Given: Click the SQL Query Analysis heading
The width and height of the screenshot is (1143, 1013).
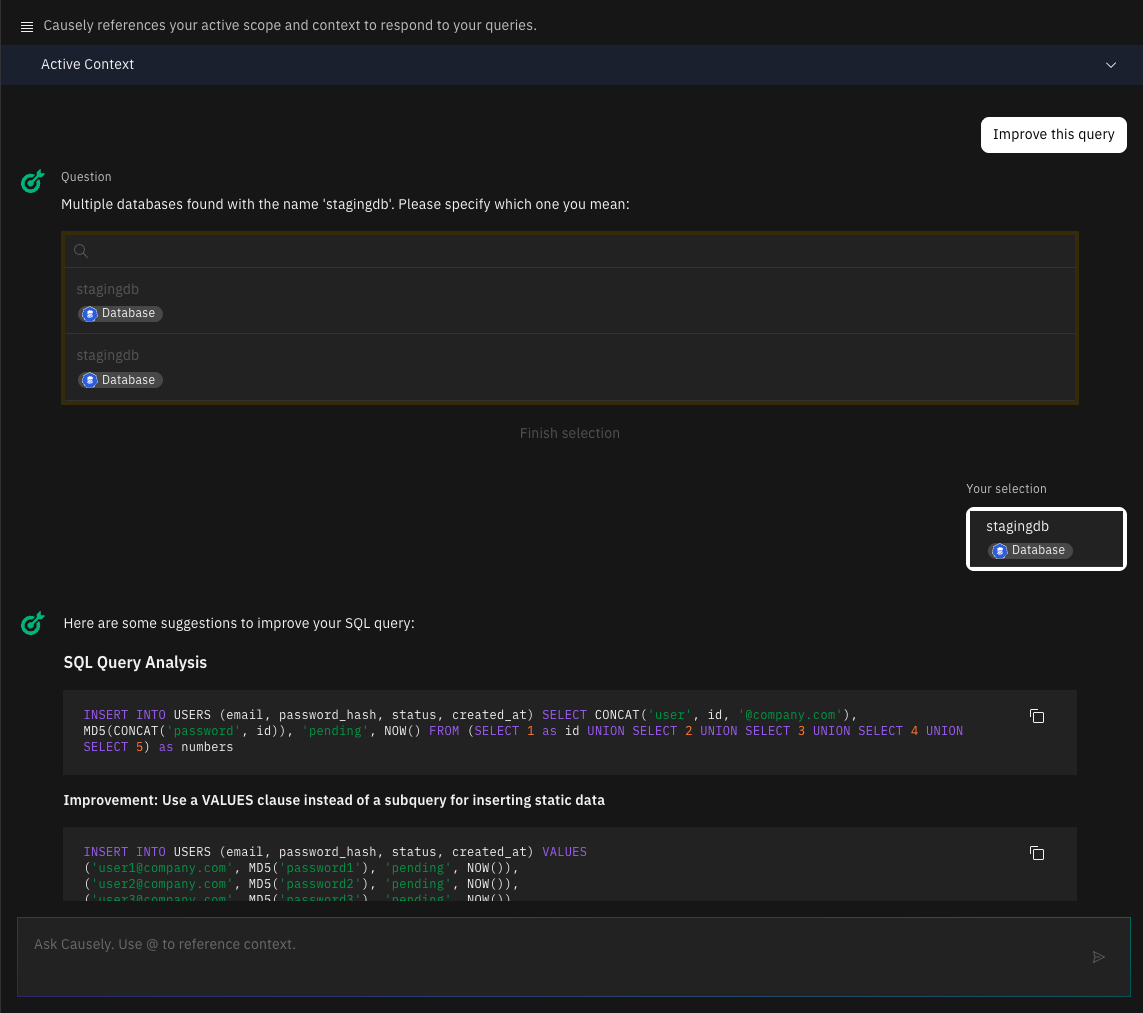Looking at the screenshot, I should click(x=135, y=662).
